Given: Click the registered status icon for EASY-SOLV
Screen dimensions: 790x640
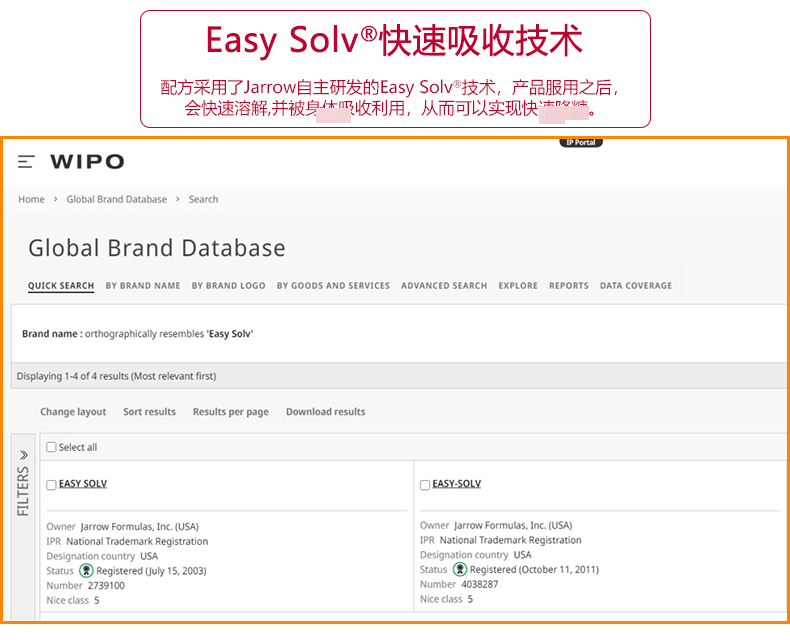Looking at the screenshot, I should point(460,570).
